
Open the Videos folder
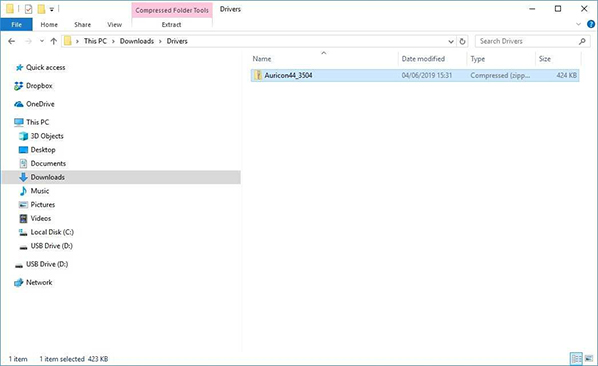point(40,218)
